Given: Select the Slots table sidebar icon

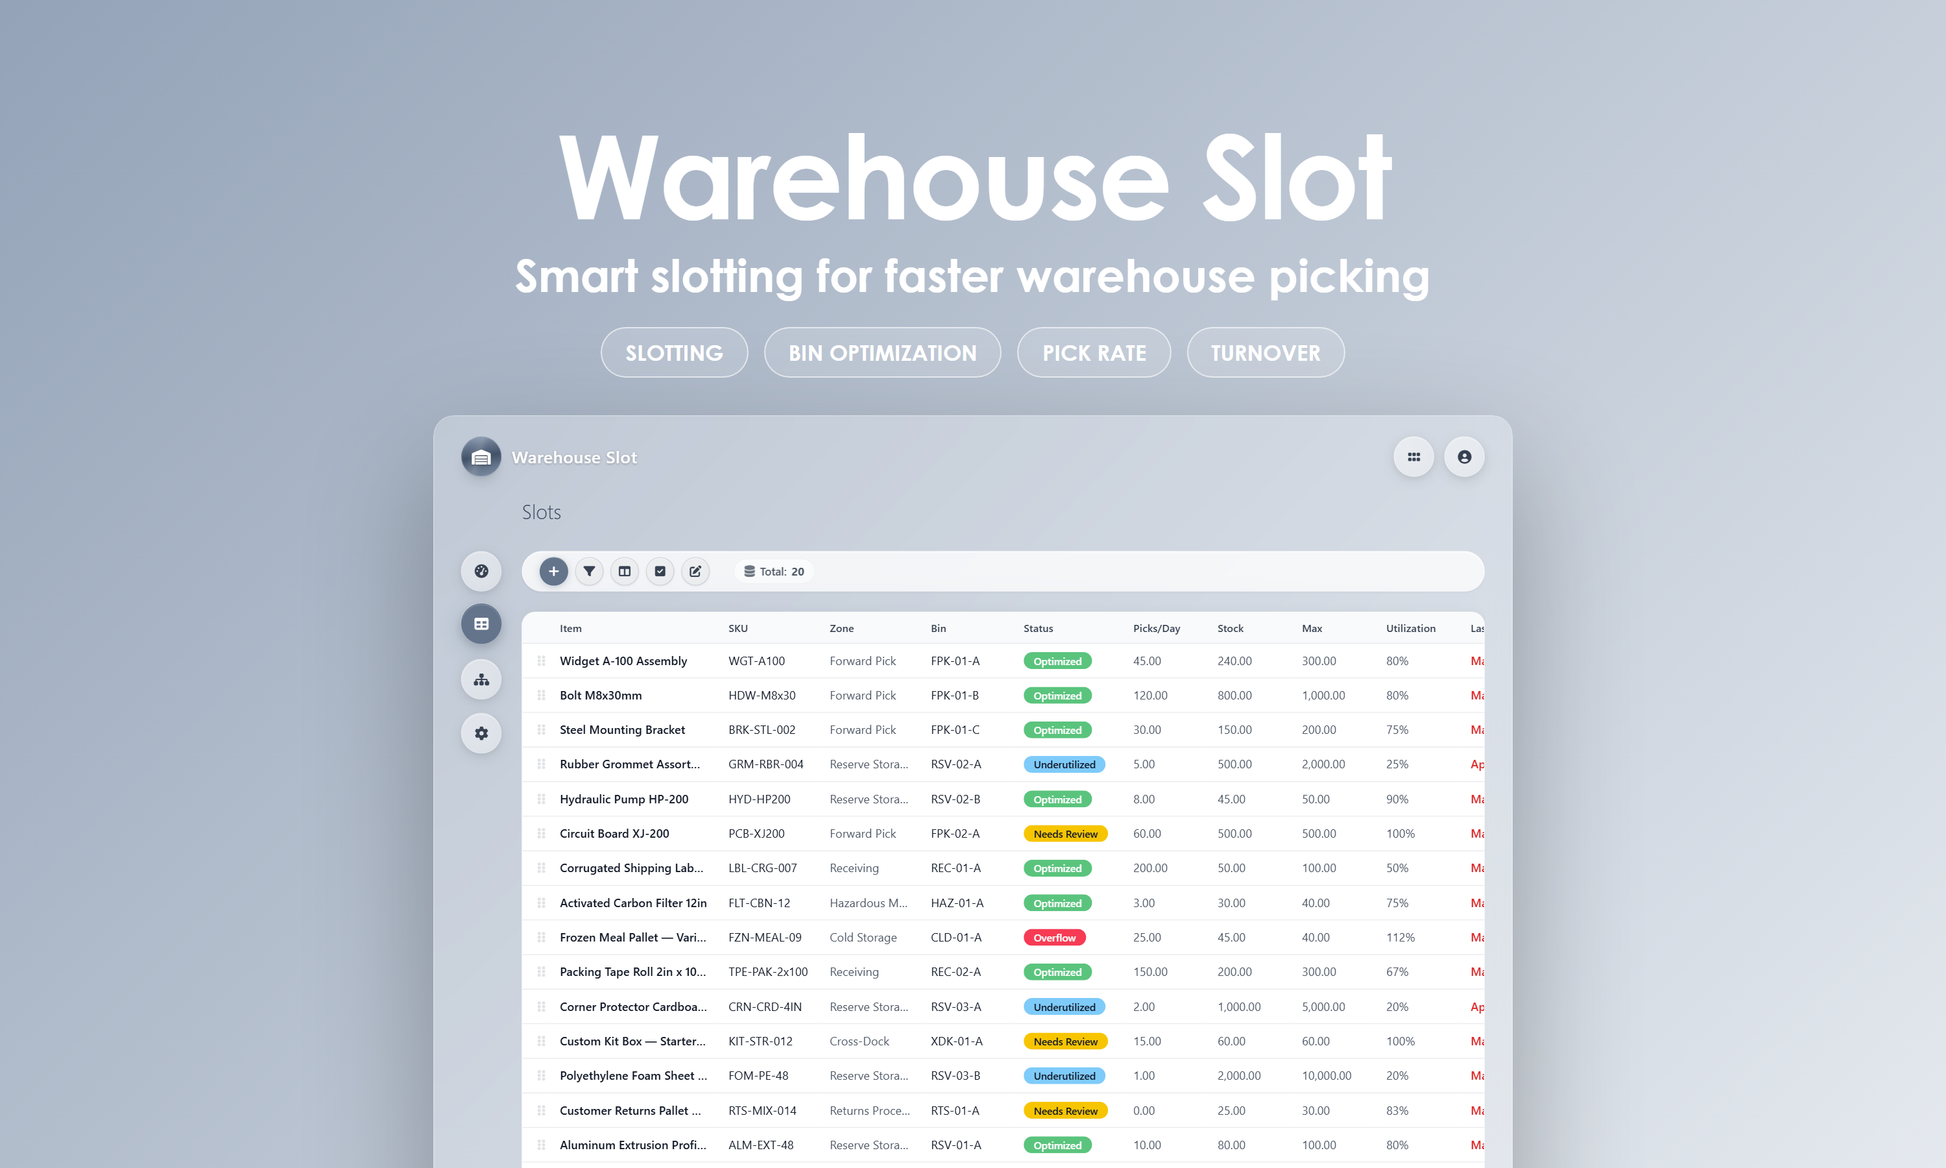Looking at the screenshot, I should coord(481,624).
